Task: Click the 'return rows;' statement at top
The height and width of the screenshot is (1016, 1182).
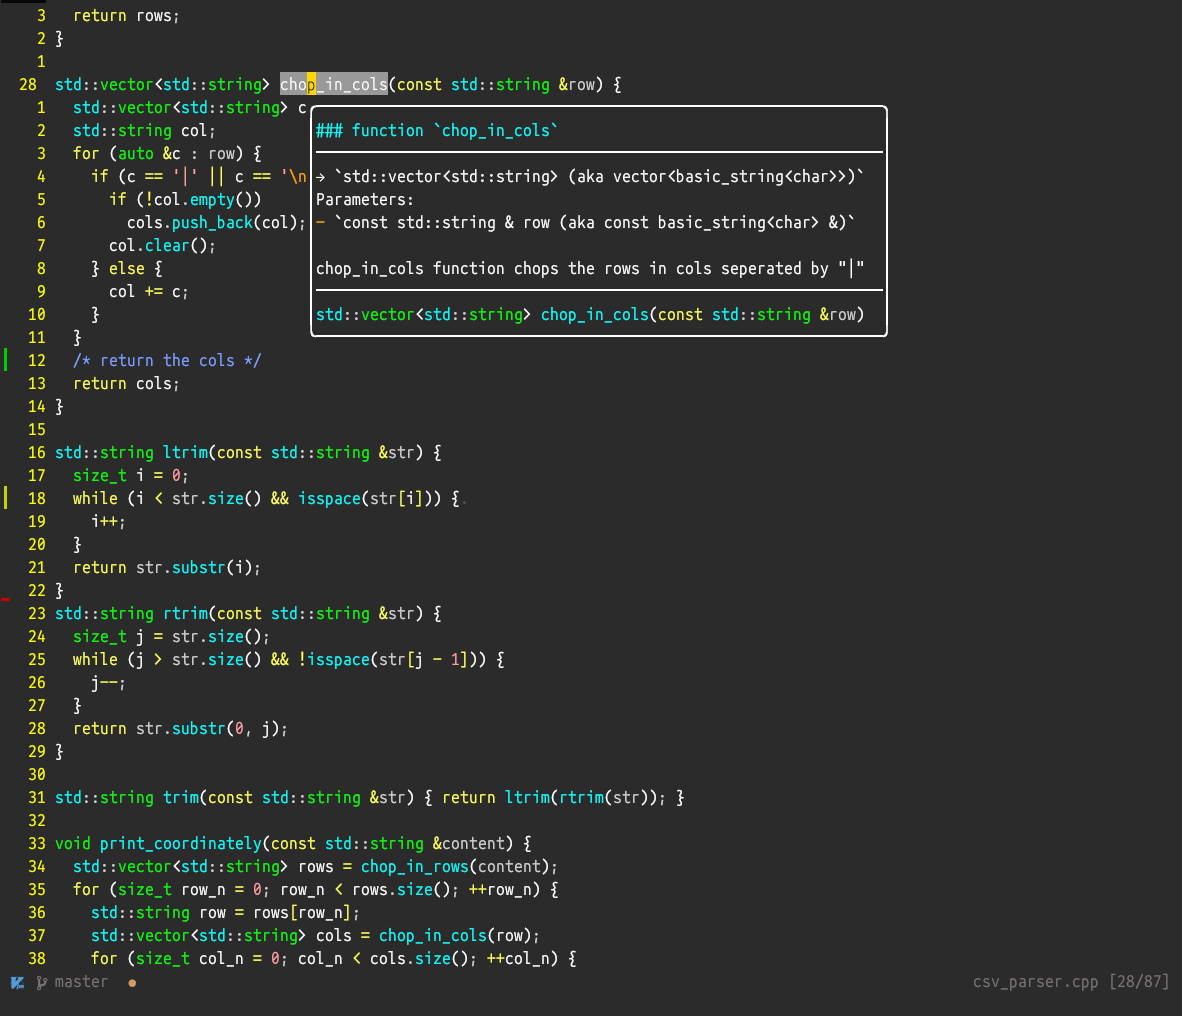Action: click(126, 16)
